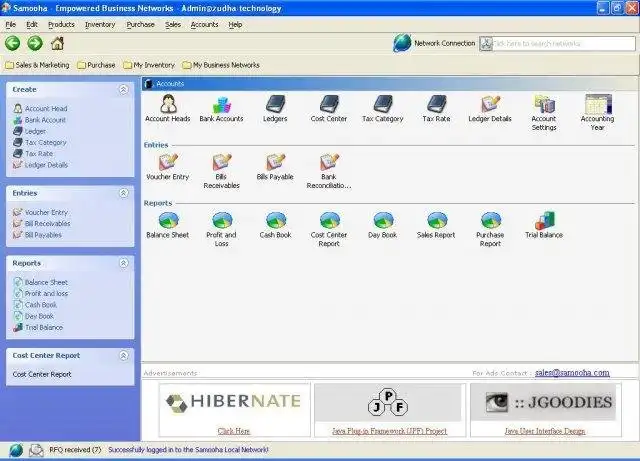Open the File menu
The width and height of the screenshot is (640, 461).
(x=11, y=24)
